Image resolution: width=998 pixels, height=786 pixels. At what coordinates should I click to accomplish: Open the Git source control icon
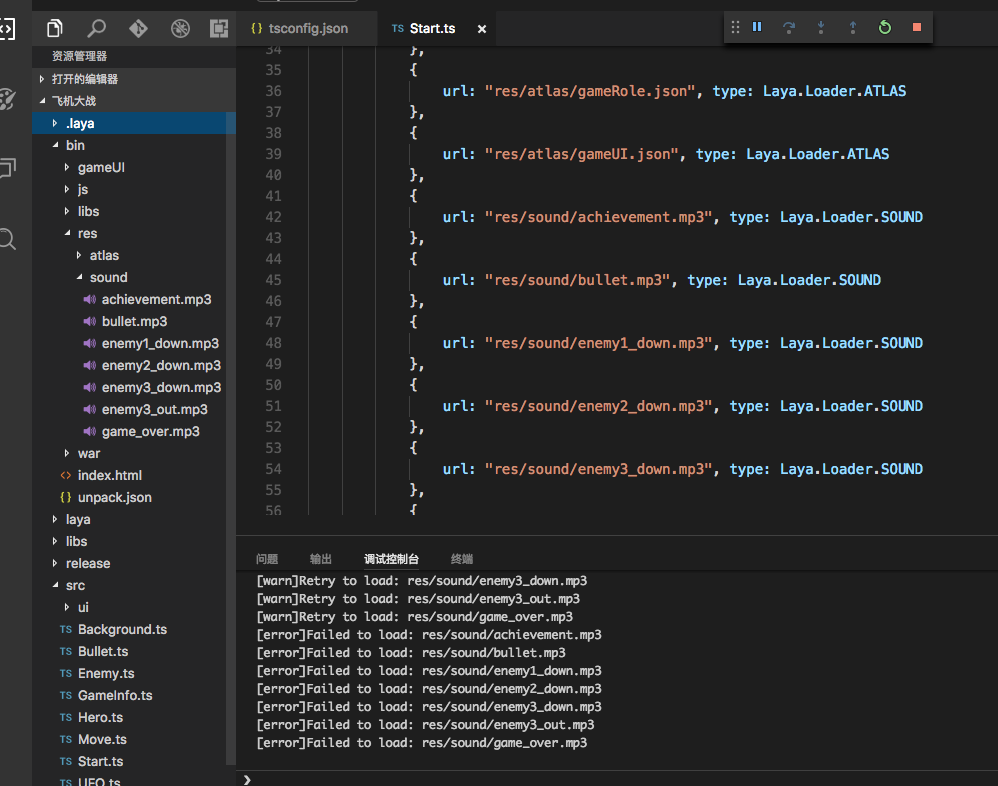pyautogui.click(x=138, y=28)
